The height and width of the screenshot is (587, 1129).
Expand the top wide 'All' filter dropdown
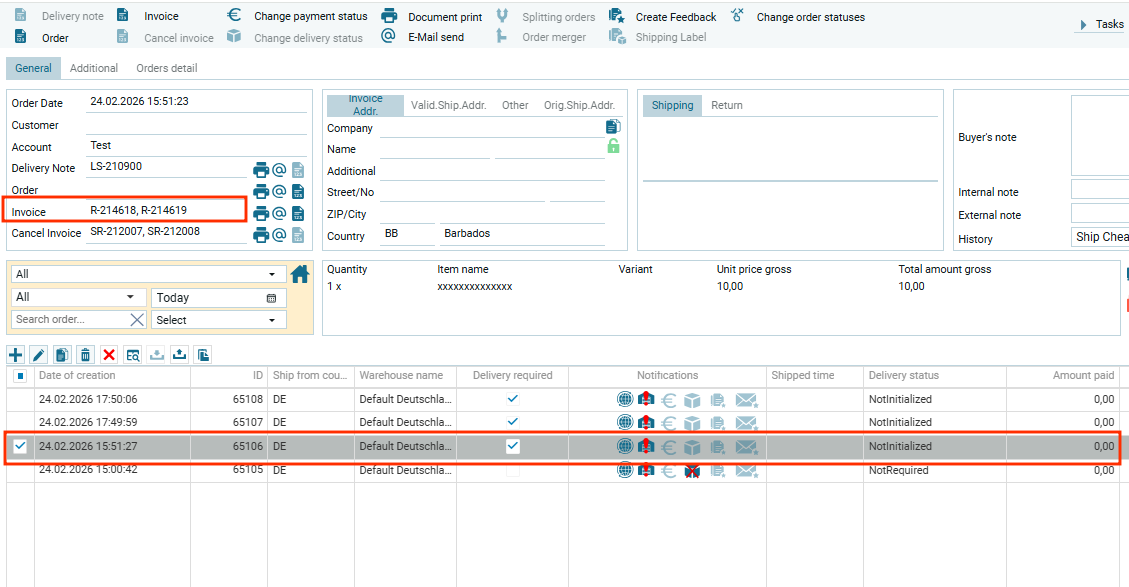click(x=272, y=274)
